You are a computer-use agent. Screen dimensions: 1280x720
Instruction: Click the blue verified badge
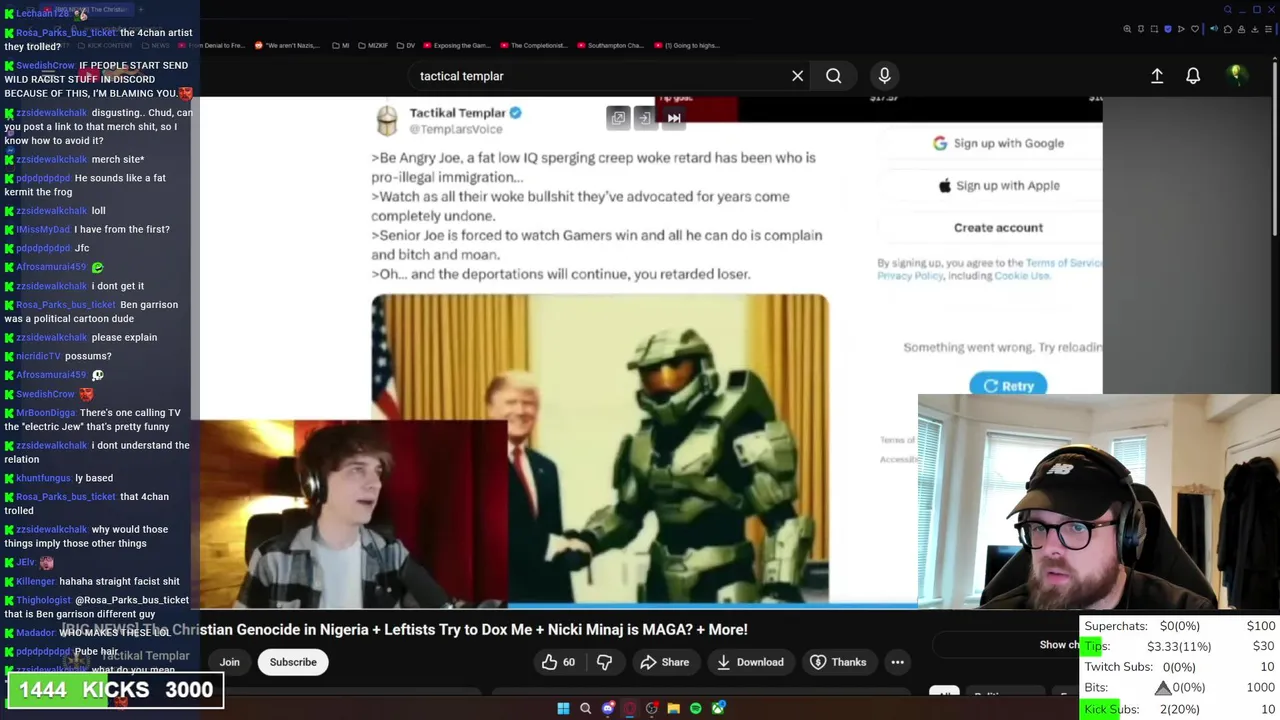516,113
